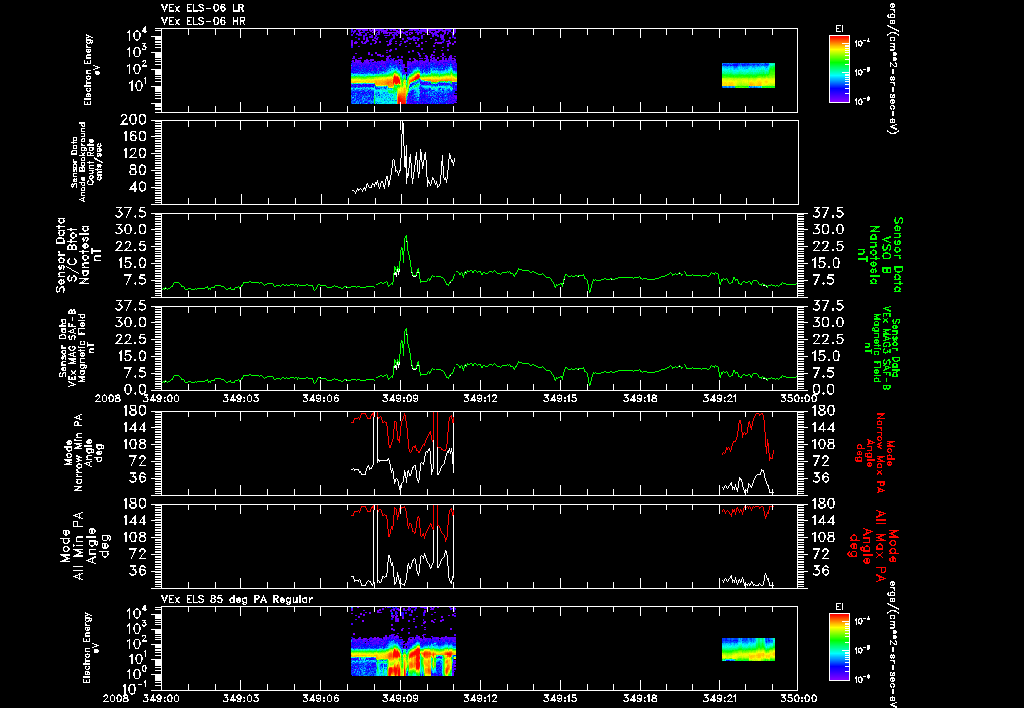The image size is (1024, 708).
Task: Click the '120' tick on the count rate axis
Action: click(x=135, y=154)
